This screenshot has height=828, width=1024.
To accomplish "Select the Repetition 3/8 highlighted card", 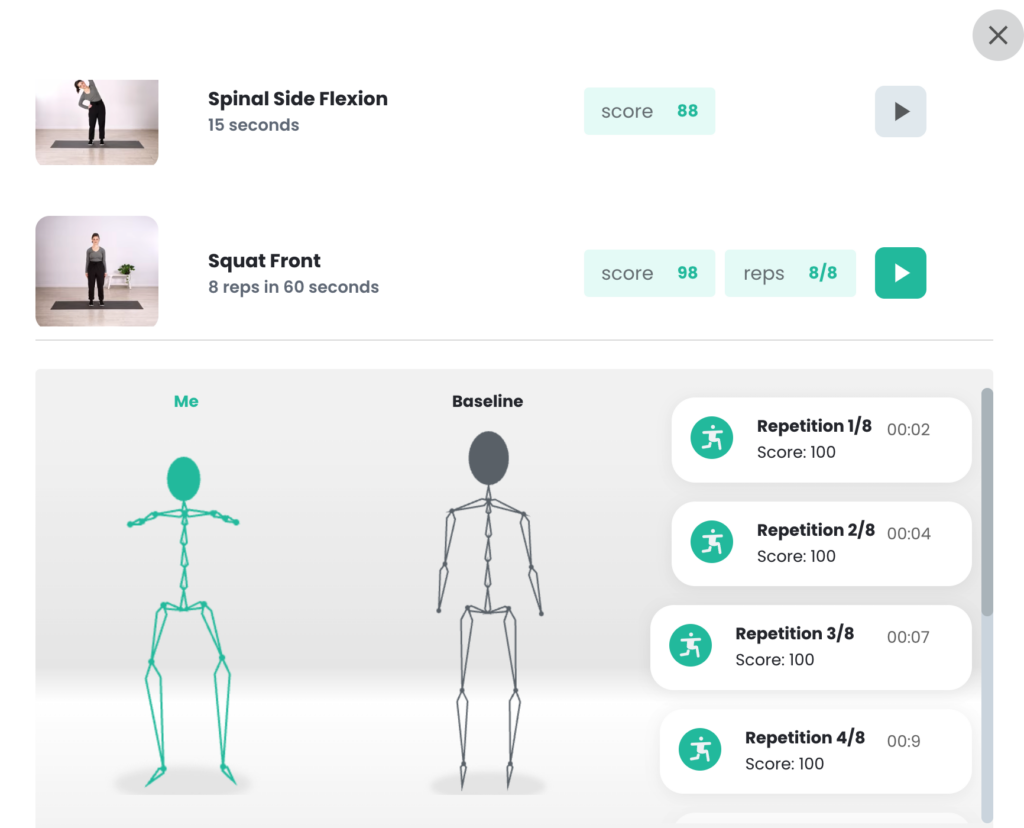I will tap(810, 647).
